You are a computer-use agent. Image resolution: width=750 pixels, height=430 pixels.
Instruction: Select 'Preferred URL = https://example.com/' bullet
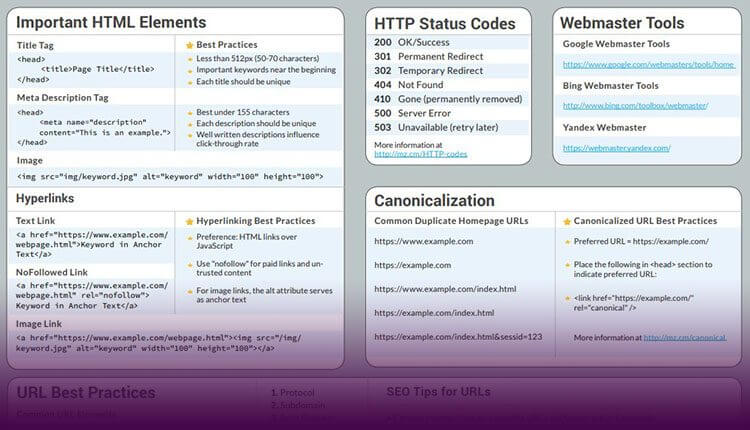pyautogui.click(x=641, y=242)
